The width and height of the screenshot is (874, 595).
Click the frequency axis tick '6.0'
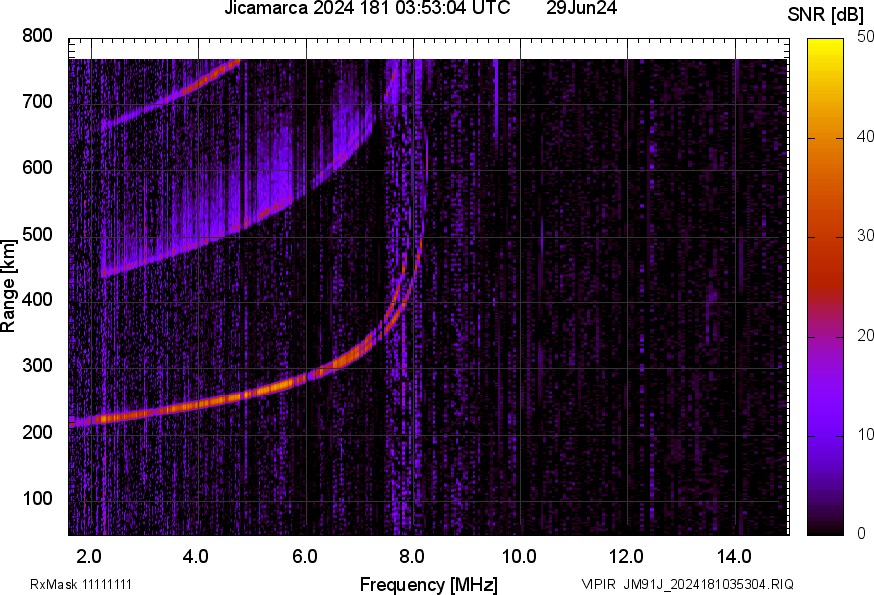click(x=304, y=557)
